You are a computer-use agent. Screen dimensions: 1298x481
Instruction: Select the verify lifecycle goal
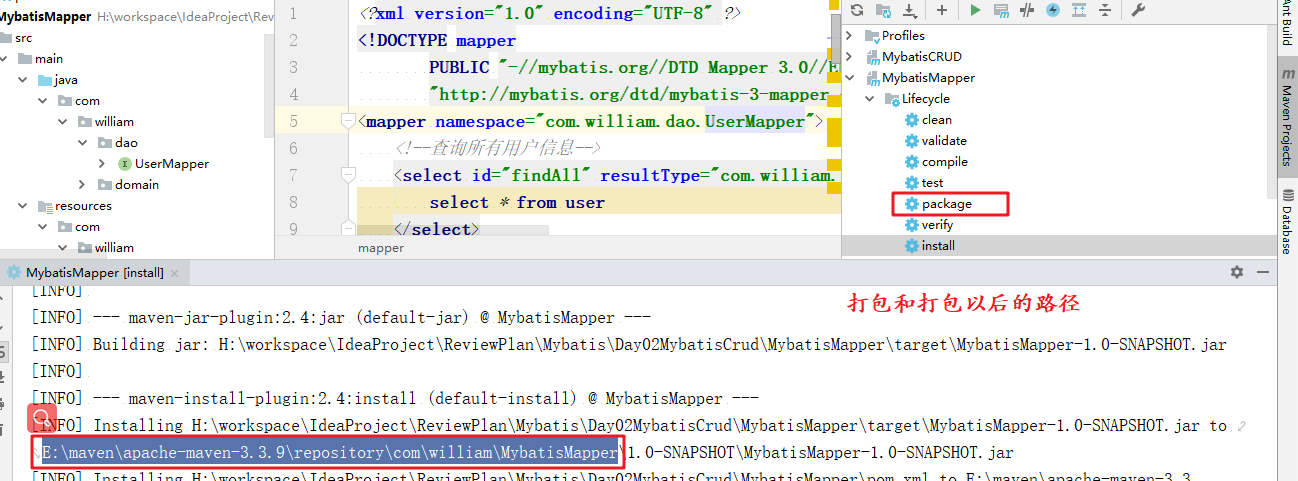937,225
